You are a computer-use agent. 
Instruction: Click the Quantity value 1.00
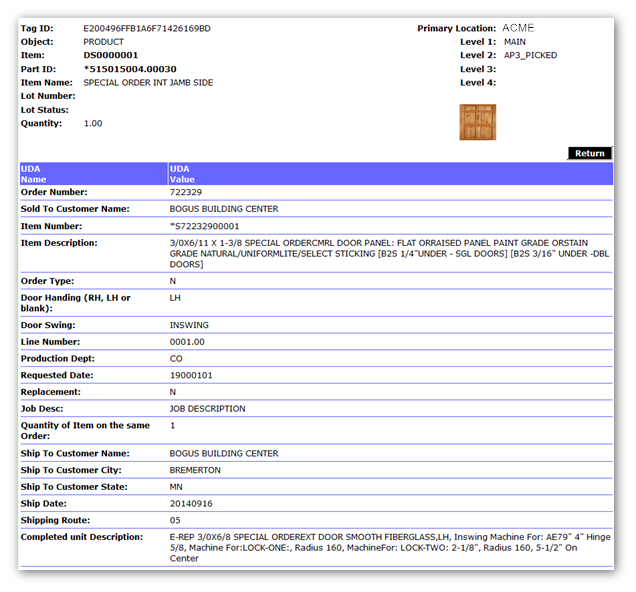click(x=93, y=123)
